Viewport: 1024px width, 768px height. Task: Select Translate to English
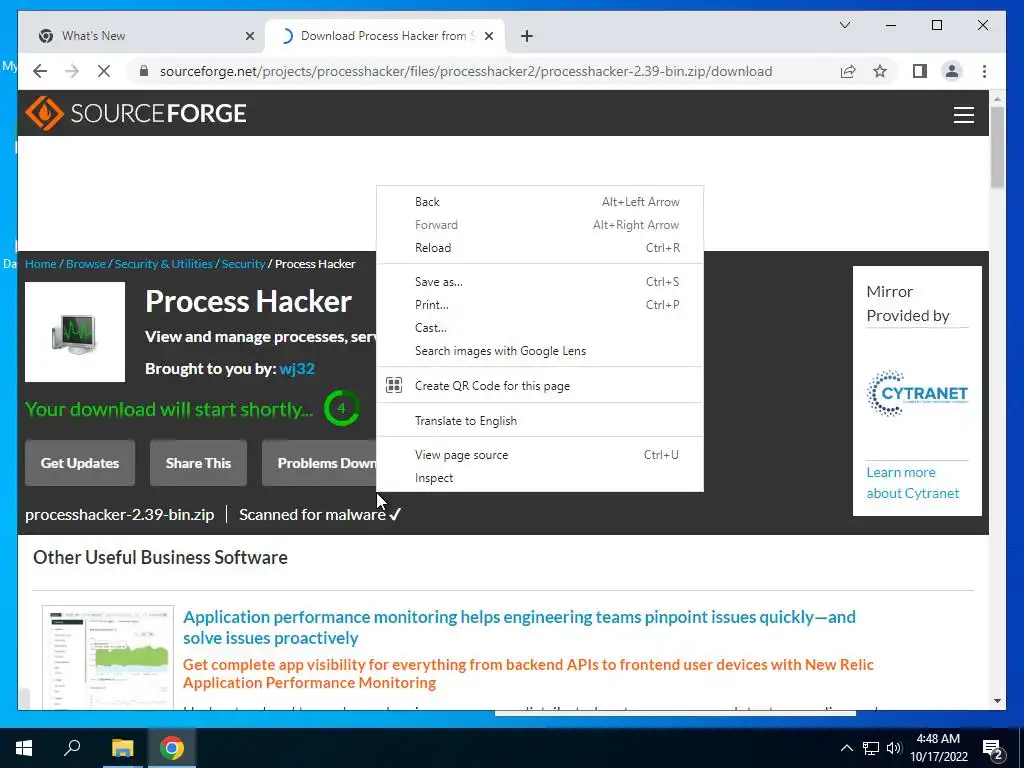tap(540, 421)
